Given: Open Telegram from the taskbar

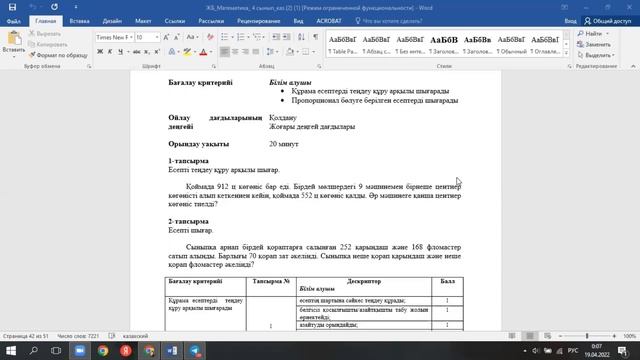Looking at the screenshot, I should pos(196,351).
